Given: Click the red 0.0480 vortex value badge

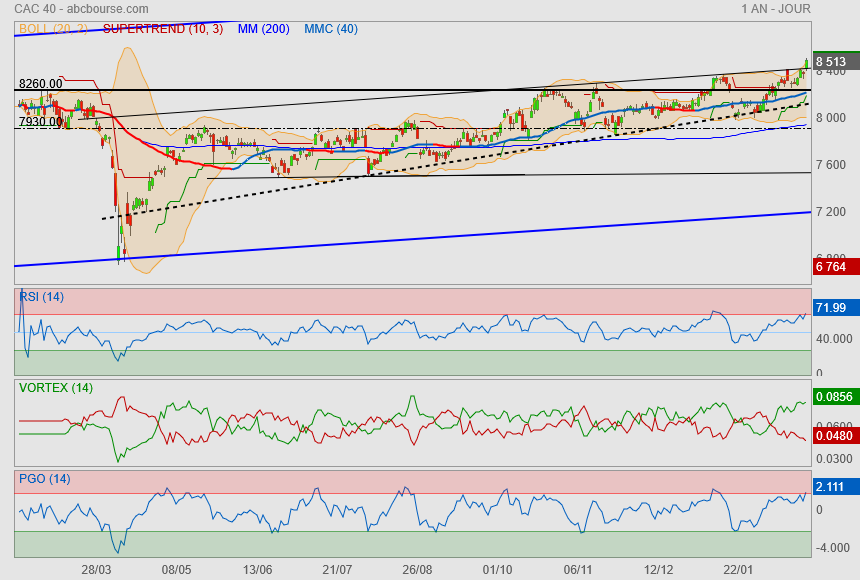Looking at the screenshot, I should 836,436.
